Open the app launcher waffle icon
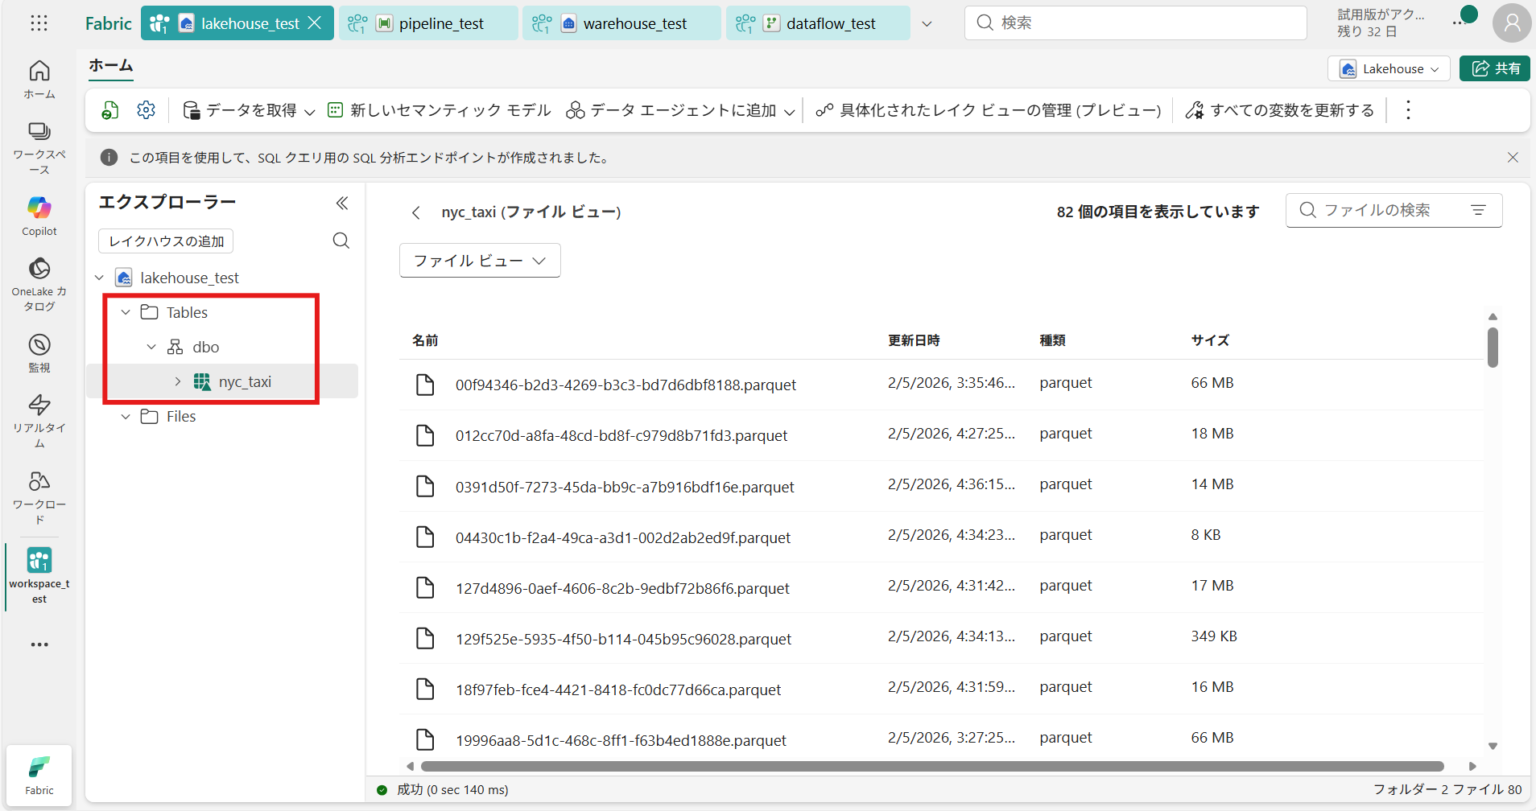 pyautogui.click(x=39, y=22)
